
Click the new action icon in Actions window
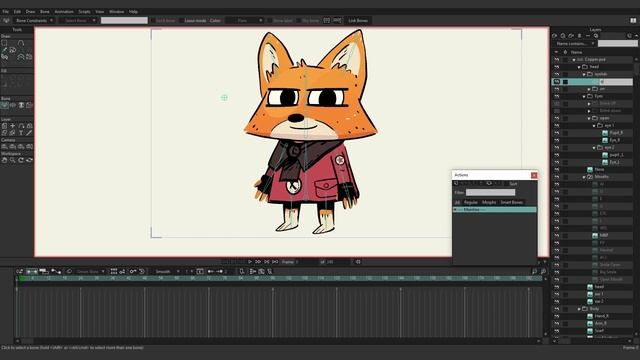pyautogui.click(x=456, y=184)
